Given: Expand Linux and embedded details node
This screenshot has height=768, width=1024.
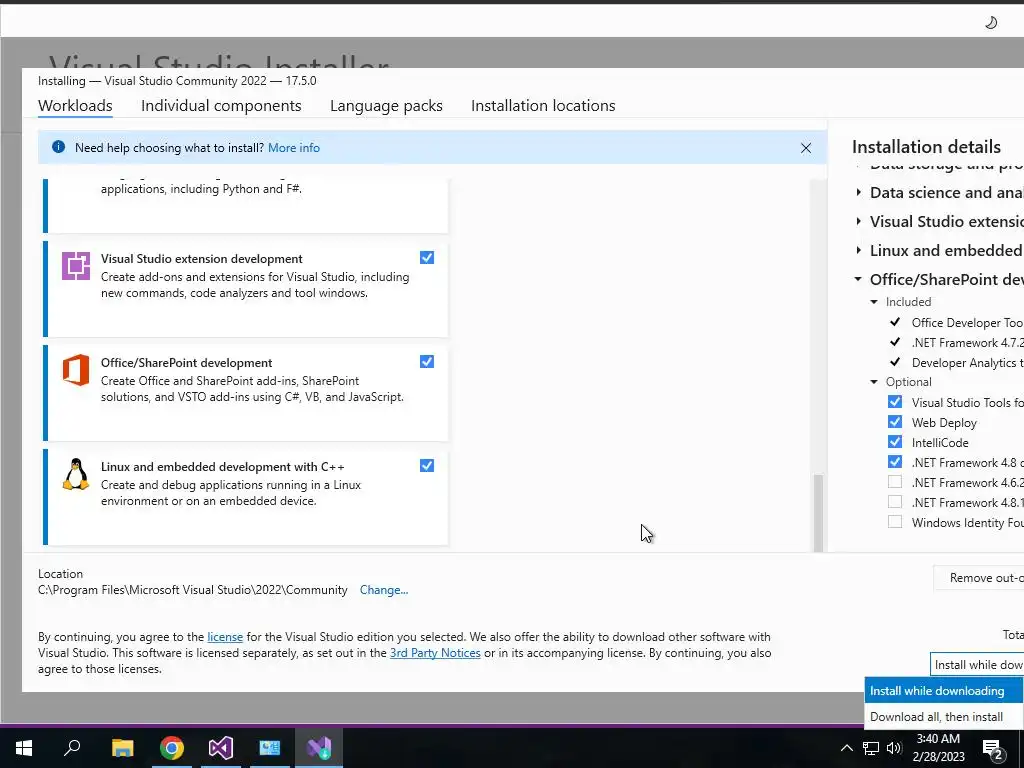Looking at the screenshot, I should [858, 250].
